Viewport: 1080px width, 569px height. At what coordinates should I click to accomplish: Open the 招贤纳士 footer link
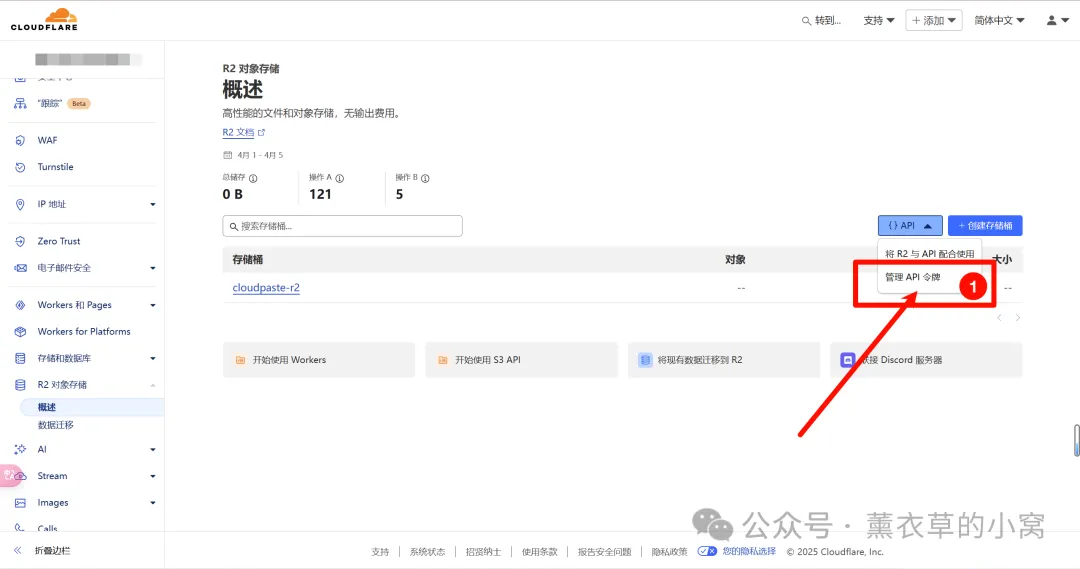click(483, 552)
